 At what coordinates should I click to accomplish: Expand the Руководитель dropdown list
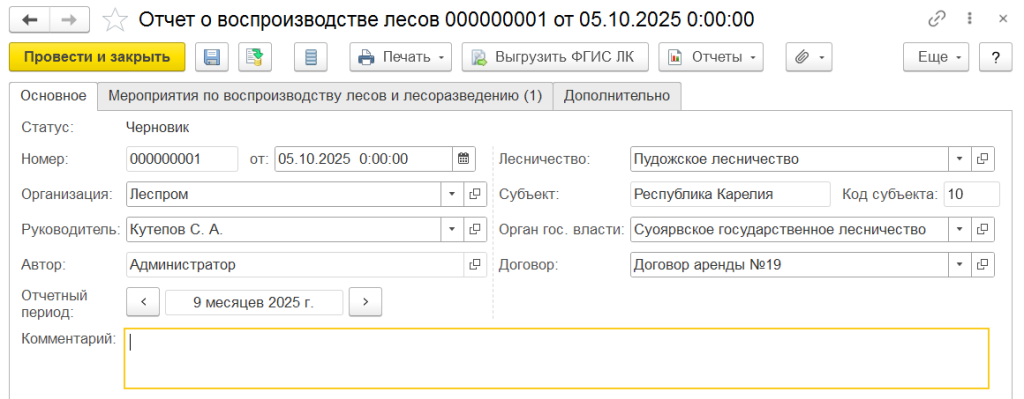coord(452,229)
